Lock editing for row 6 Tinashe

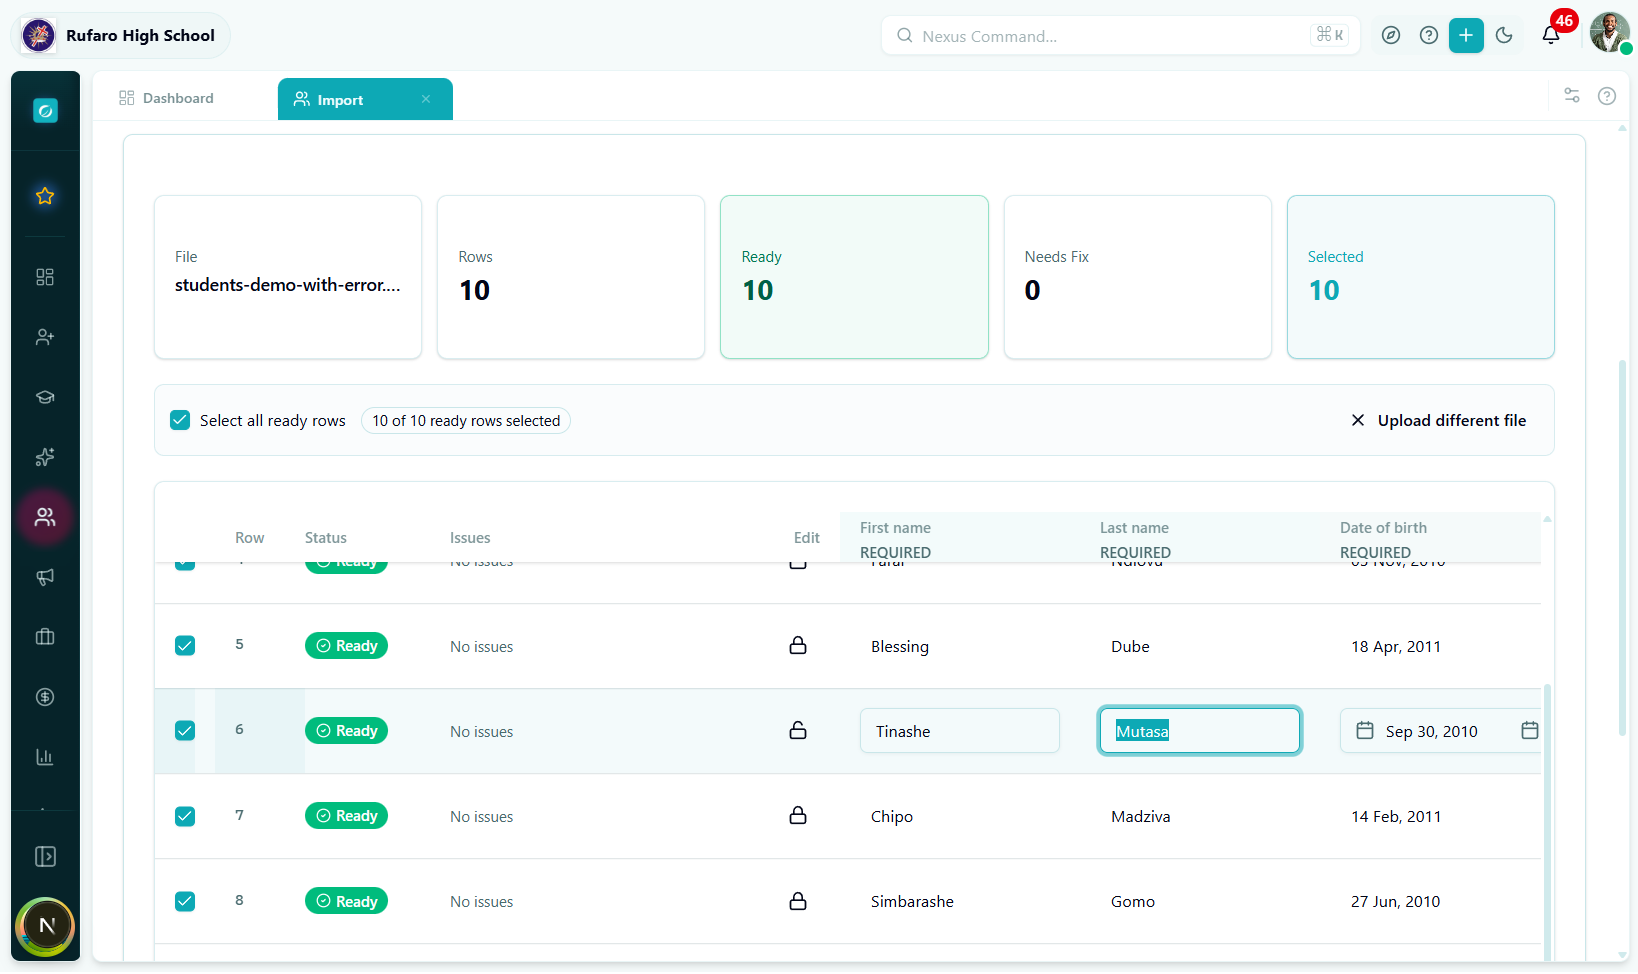[x=798, y=730]
